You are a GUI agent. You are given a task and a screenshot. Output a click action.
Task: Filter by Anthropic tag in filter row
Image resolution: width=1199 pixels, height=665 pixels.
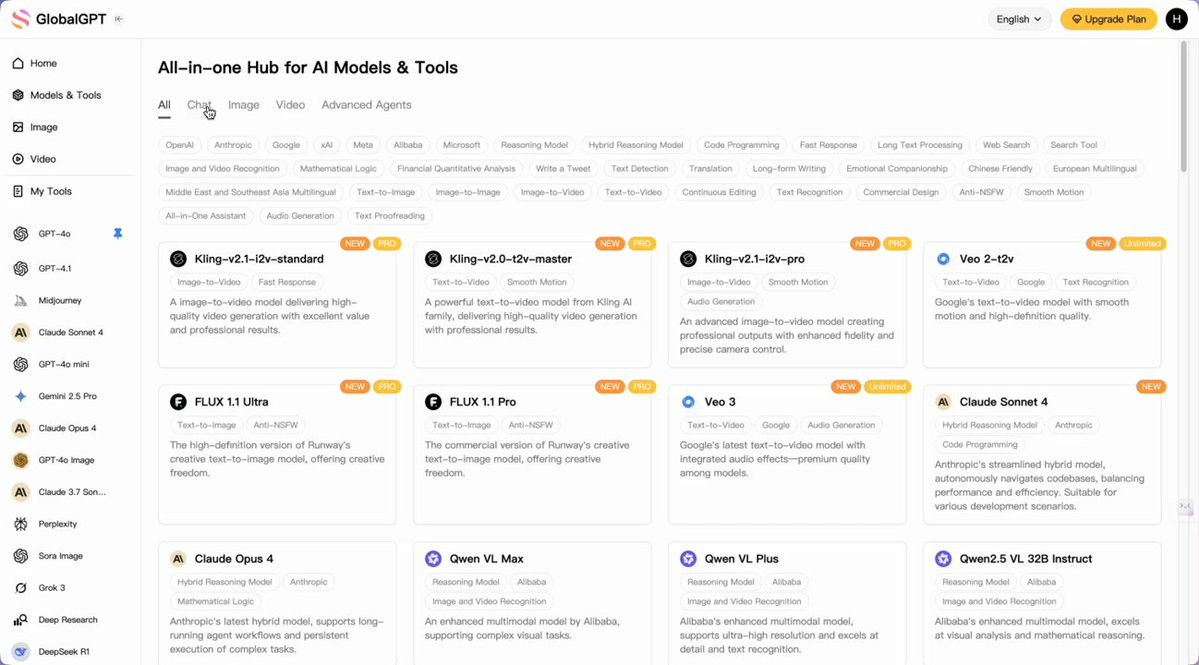click(233, 145)
